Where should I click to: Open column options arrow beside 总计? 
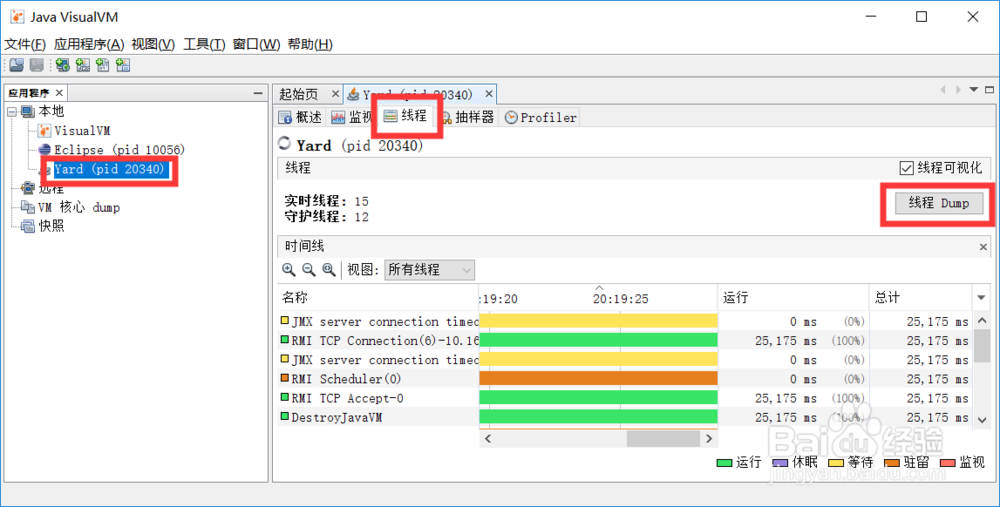tap(982, 298)
